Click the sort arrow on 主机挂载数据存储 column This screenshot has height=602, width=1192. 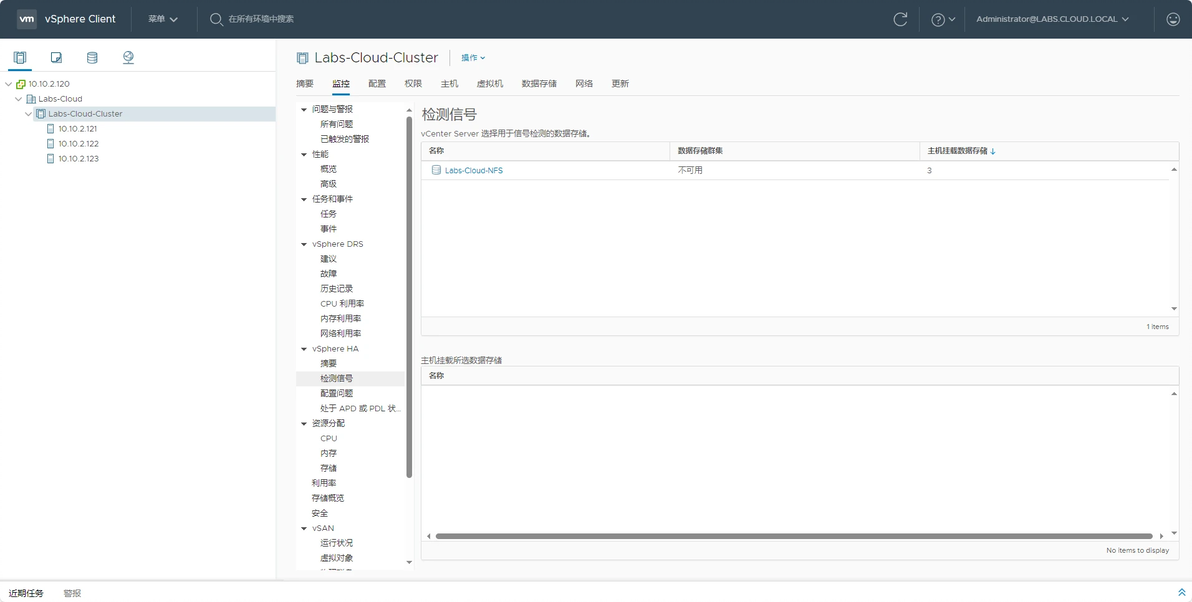[993, 151]
